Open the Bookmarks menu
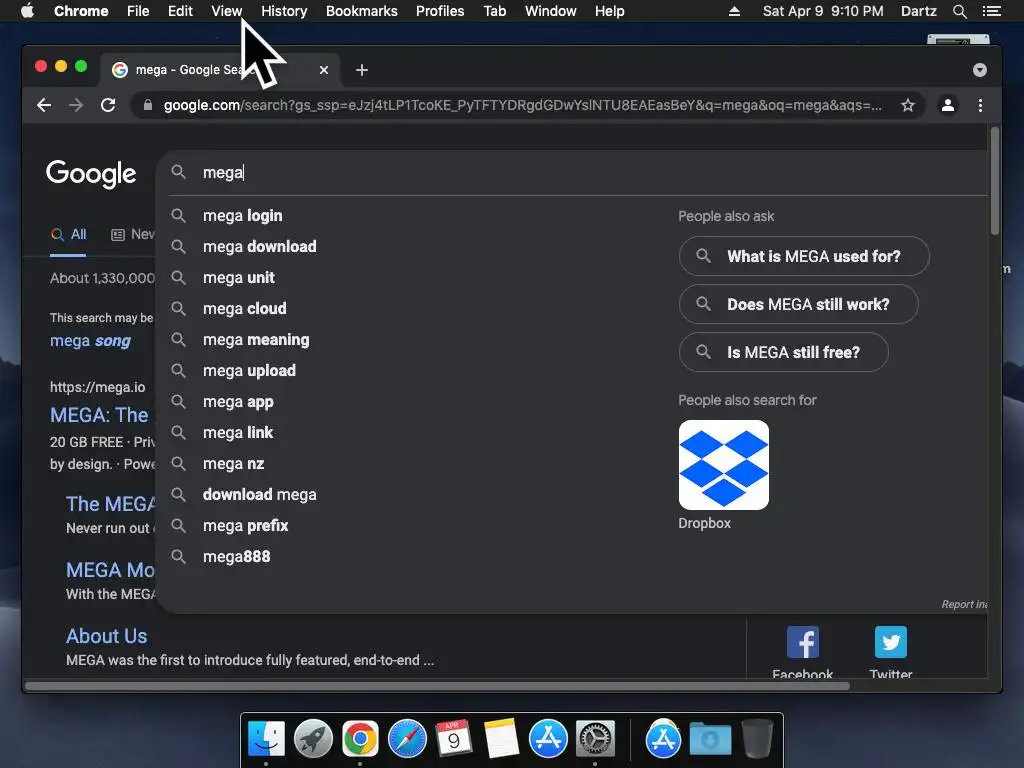 (x=362, y=11)
